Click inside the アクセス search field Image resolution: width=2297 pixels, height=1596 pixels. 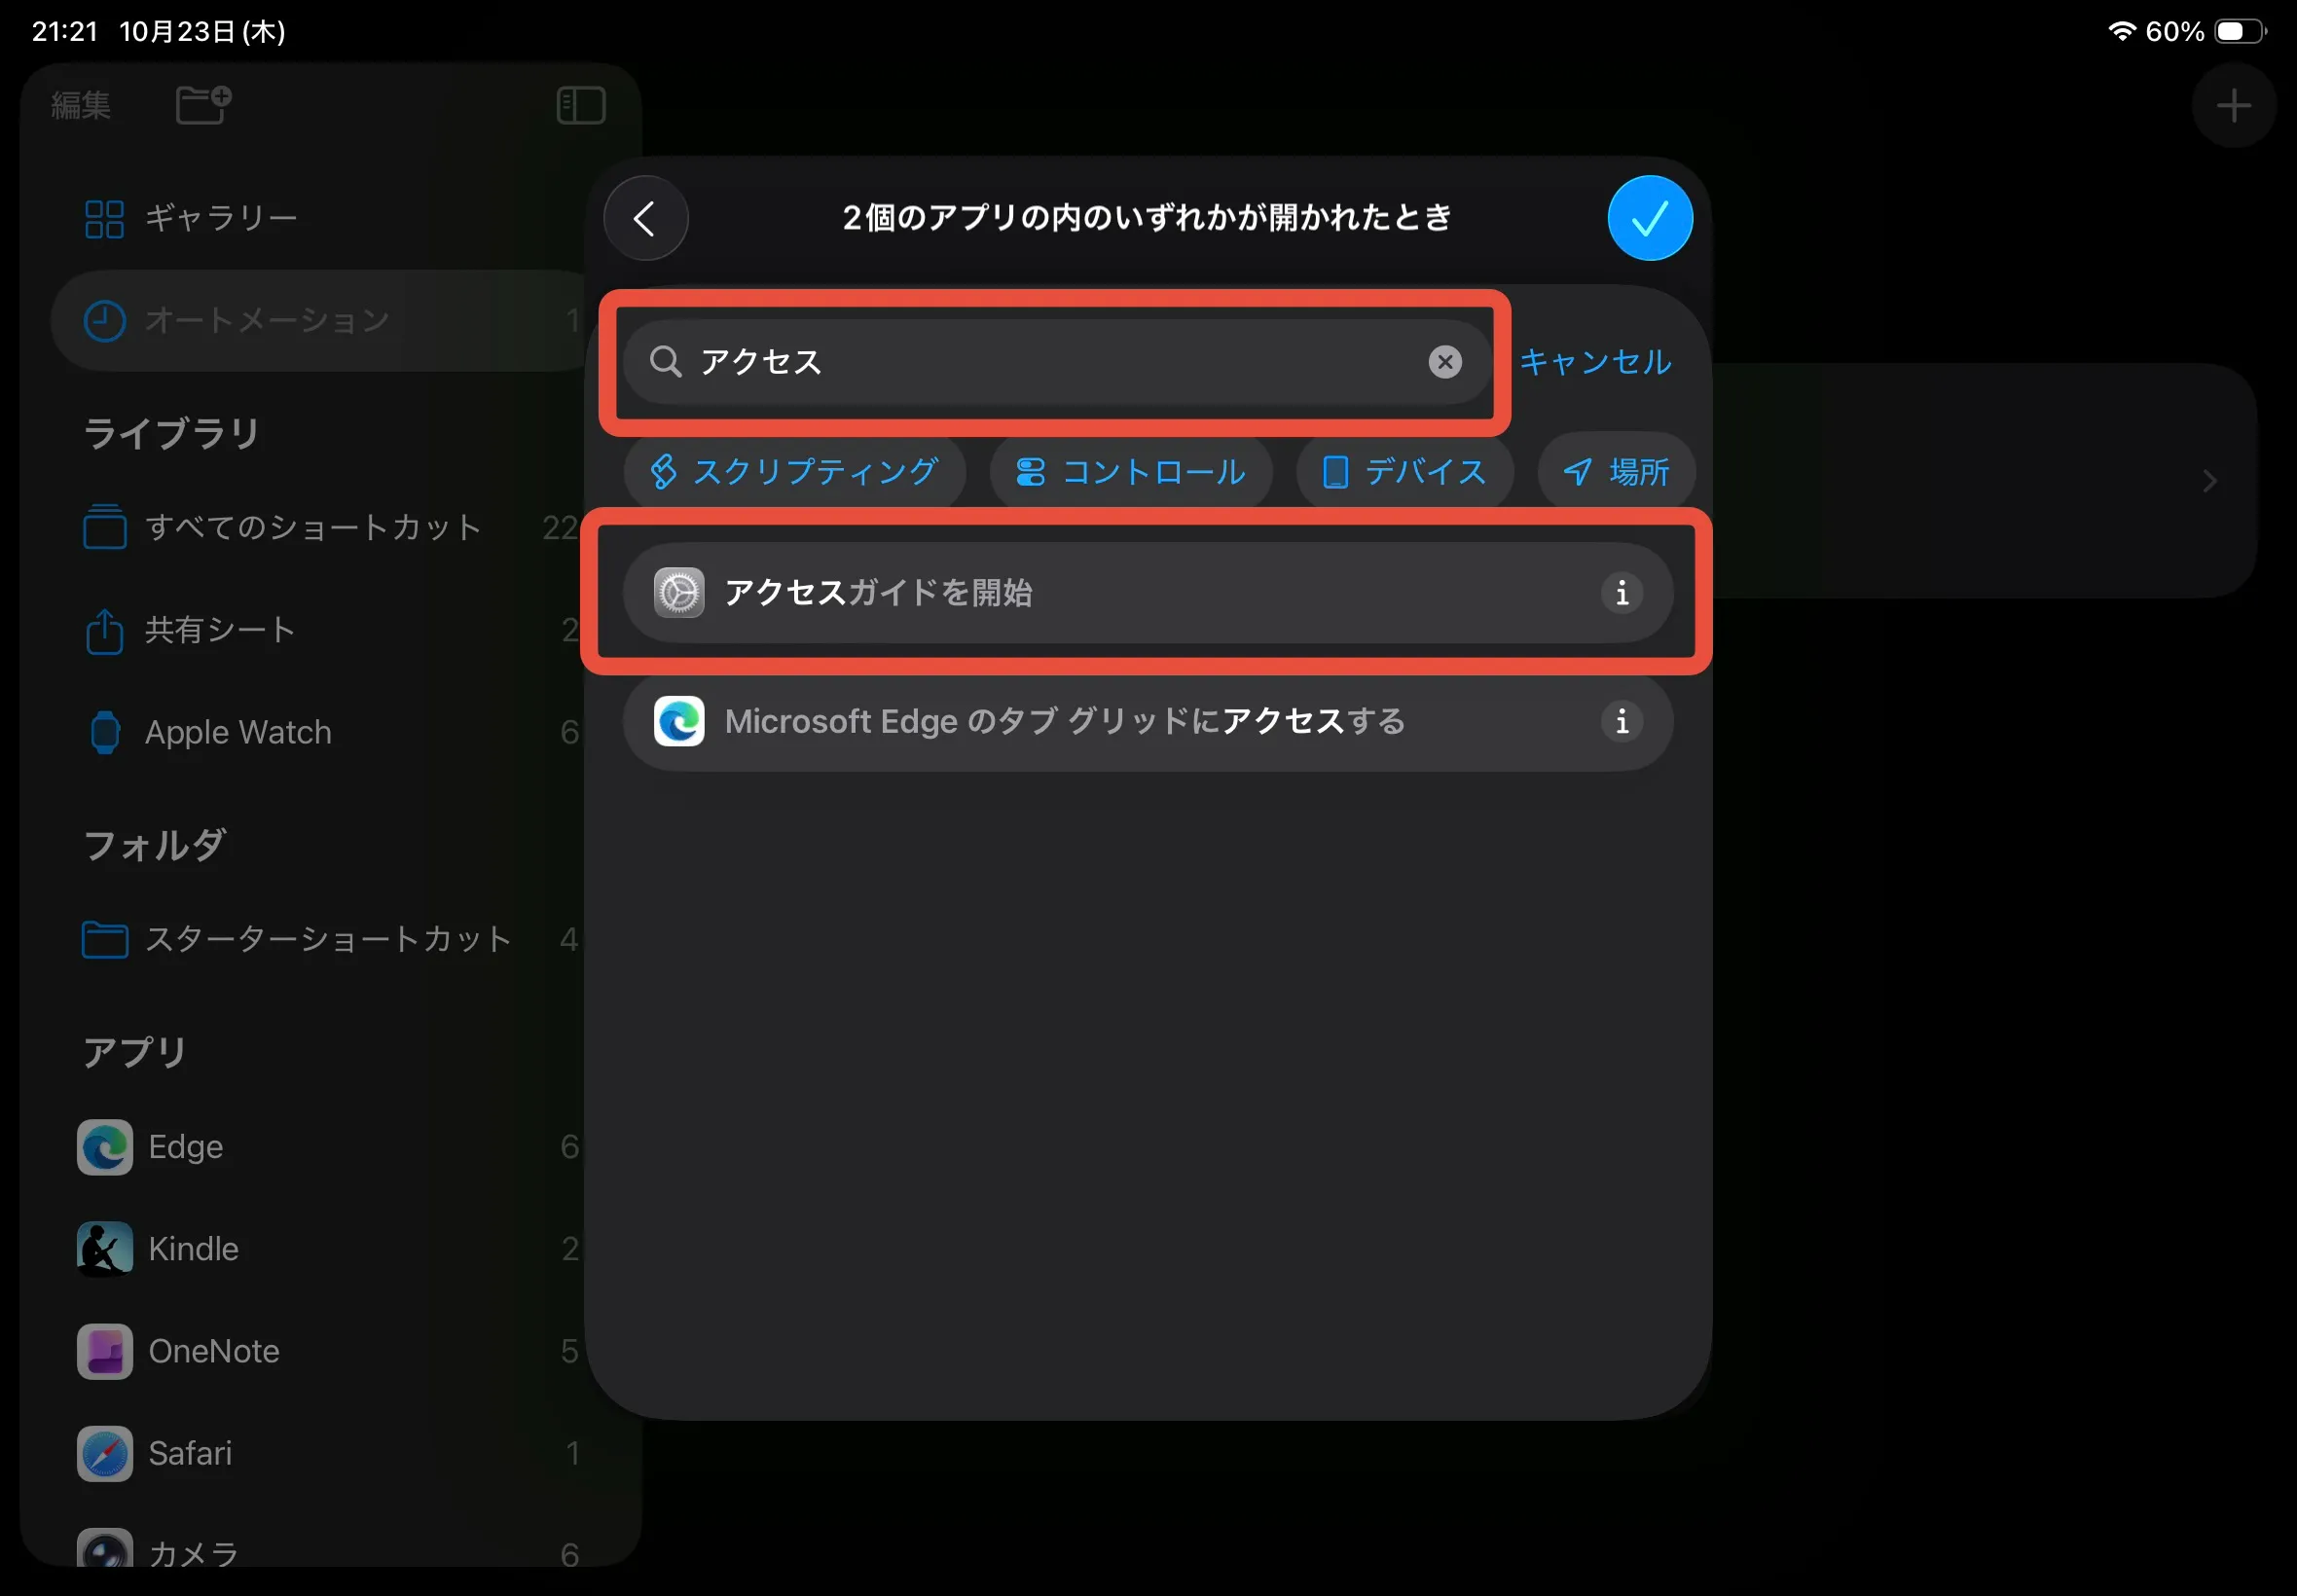[1050, 362]
